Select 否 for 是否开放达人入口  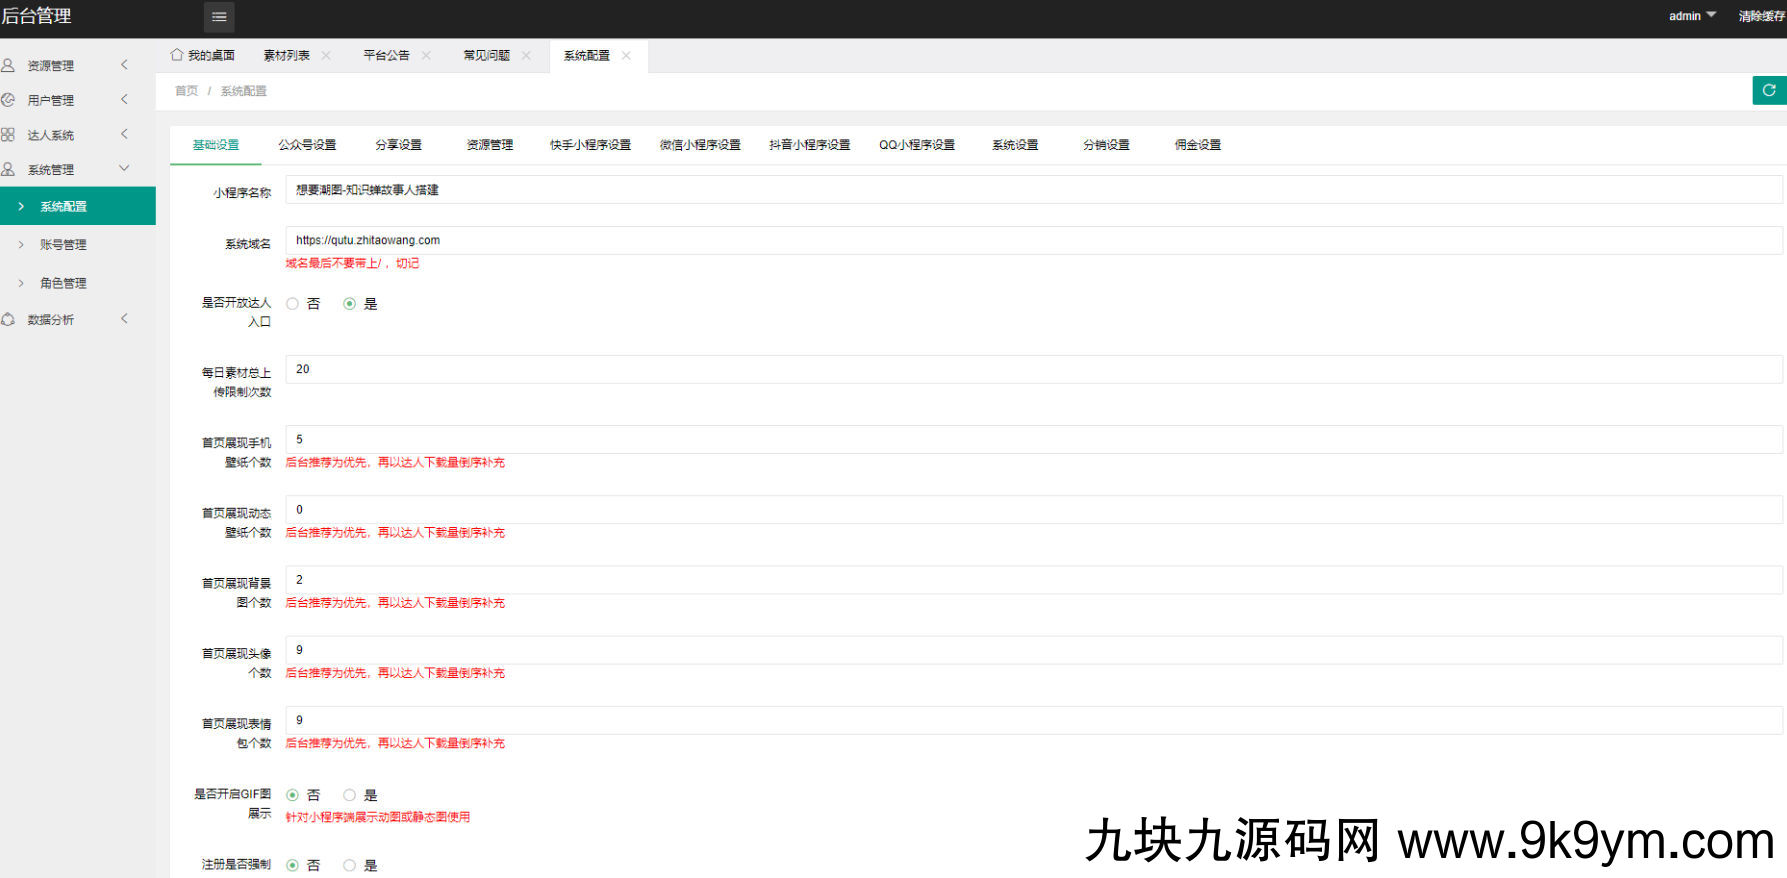pyautogui.click(x=293, y=304)
